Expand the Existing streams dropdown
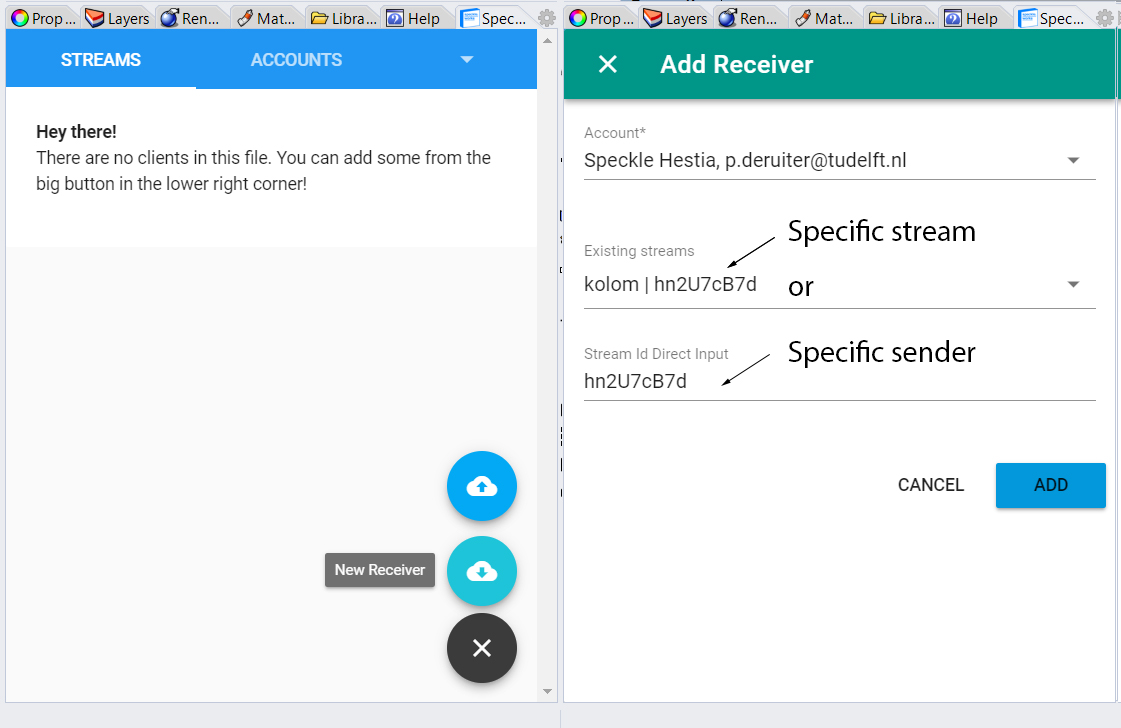 coord(1073,284)
